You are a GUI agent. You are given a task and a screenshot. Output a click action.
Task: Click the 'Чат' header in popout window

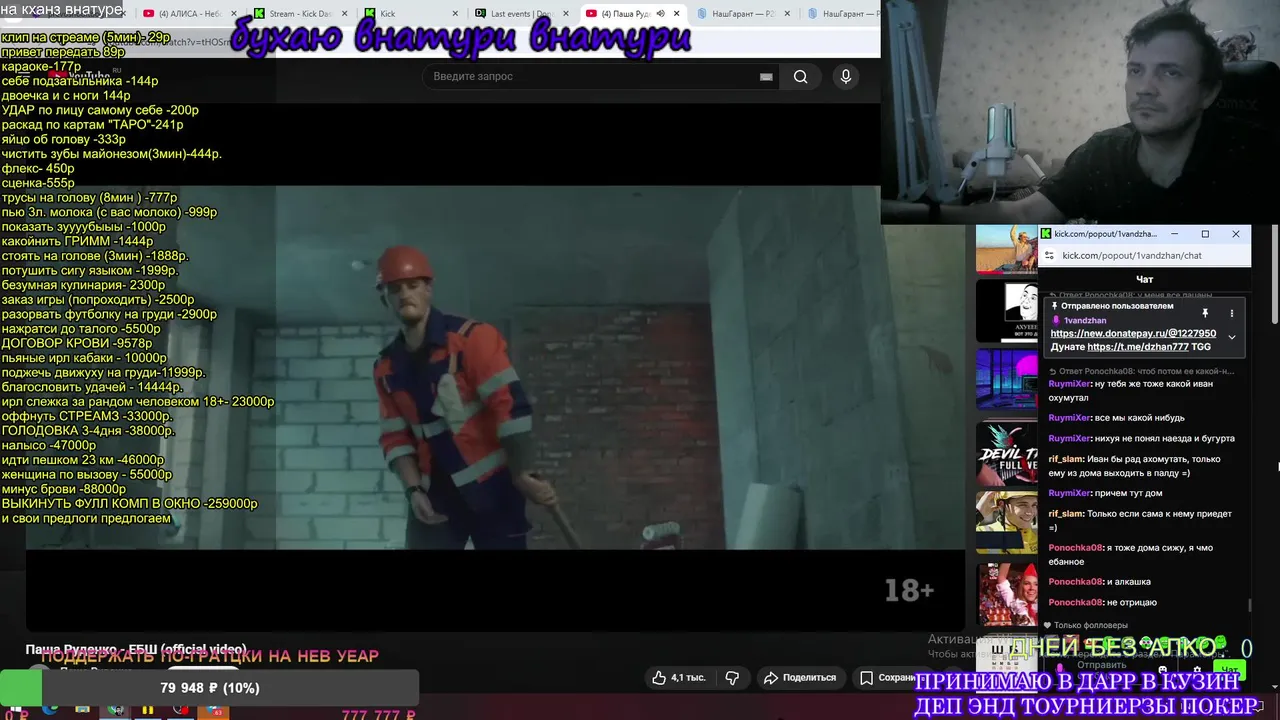coord(1145,279)
